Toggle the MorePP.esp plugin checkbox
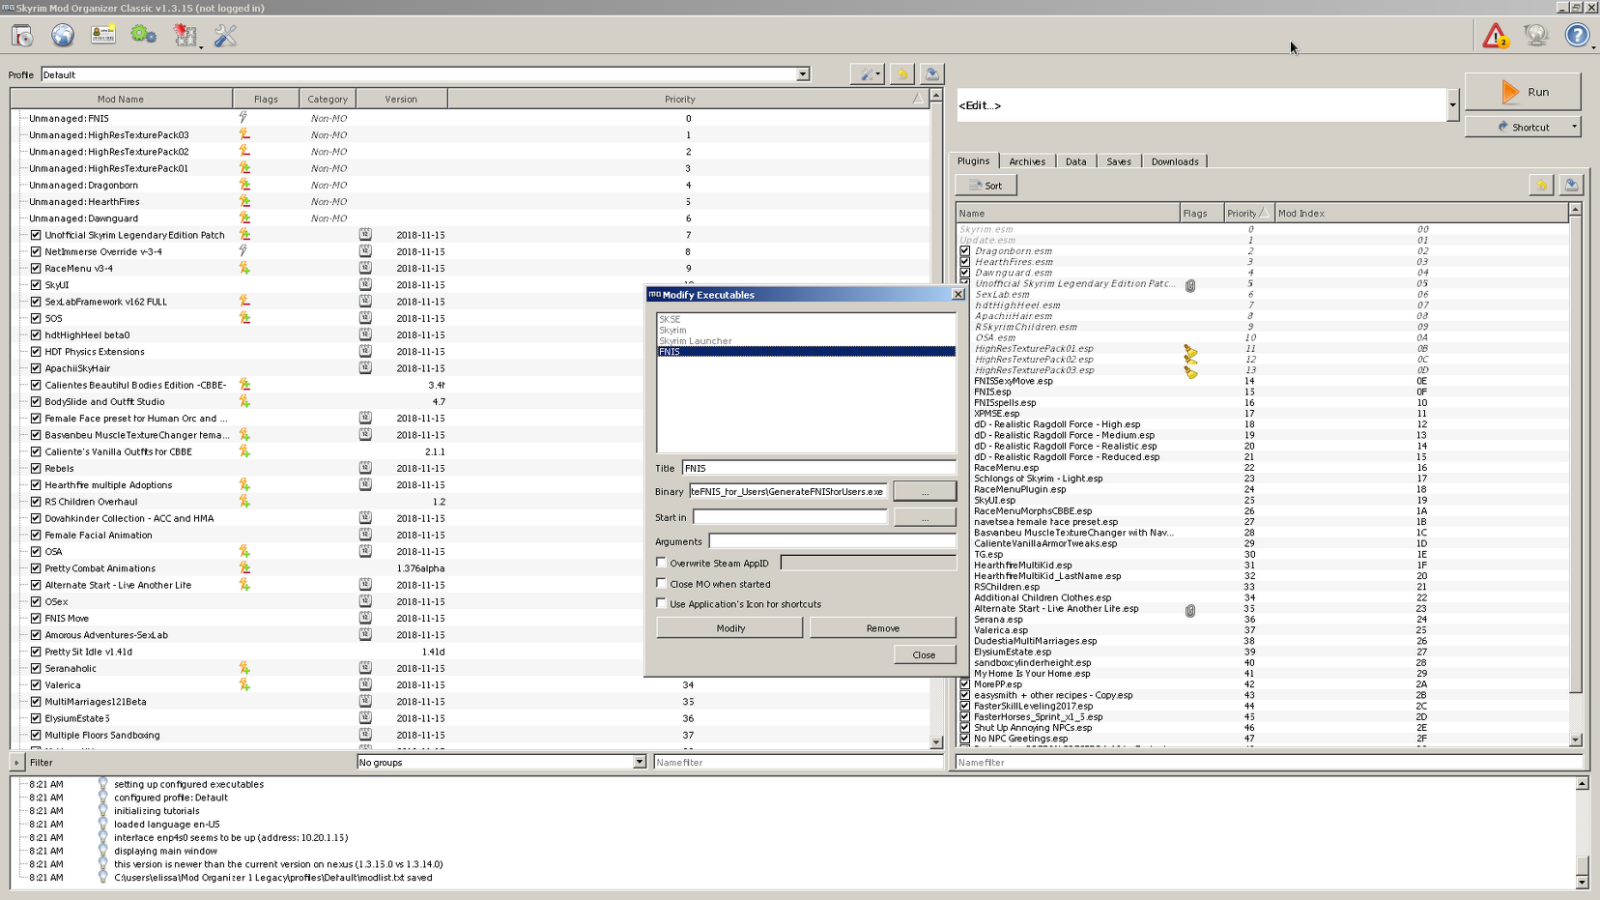Image resolution: width=1600 pixels, height=900 pixels. (965, 684)
